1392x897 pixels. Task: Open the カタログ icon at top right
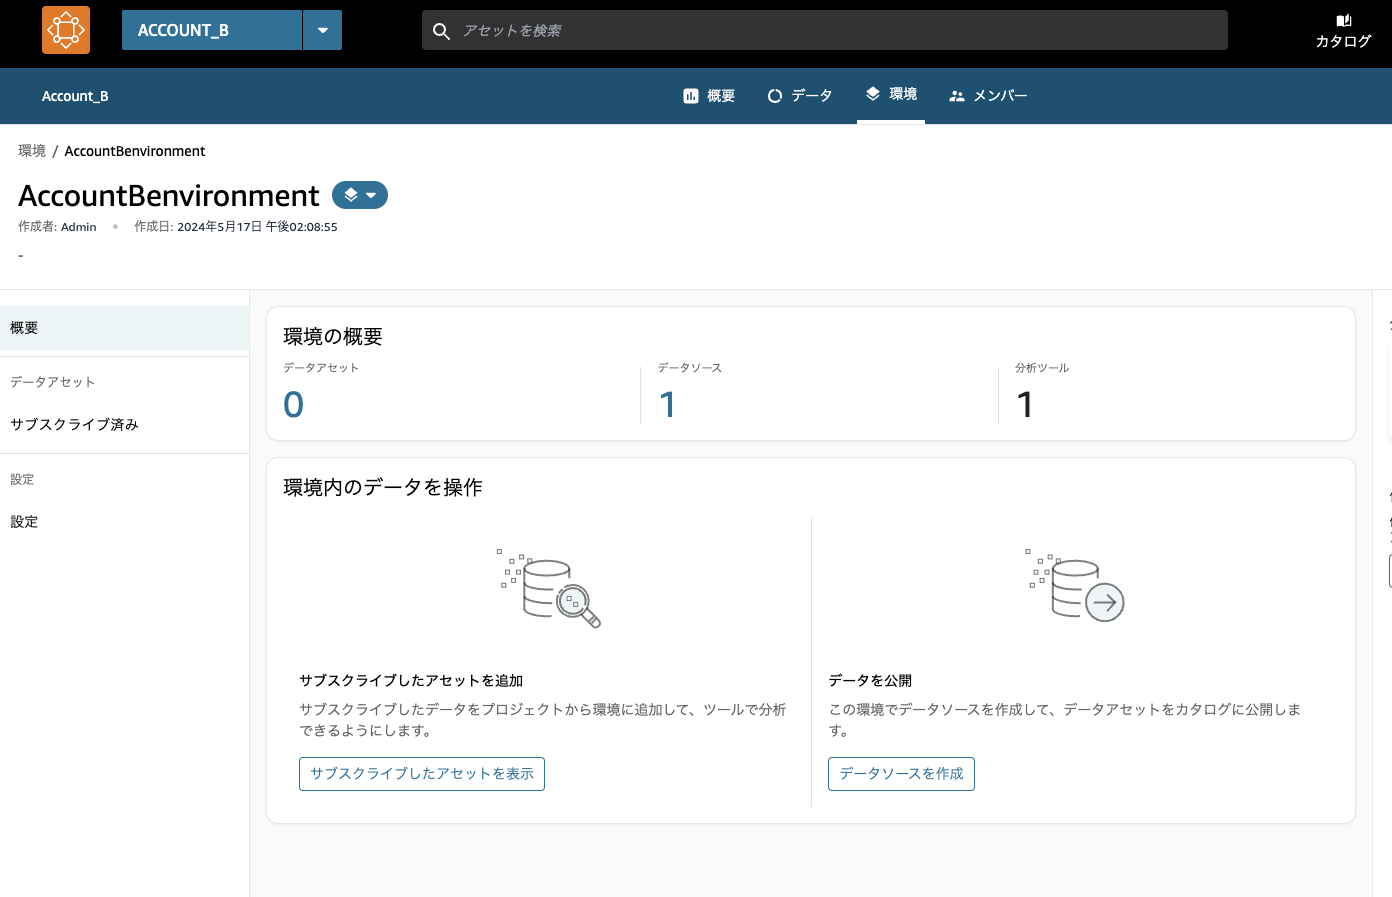coord(1343,22)
